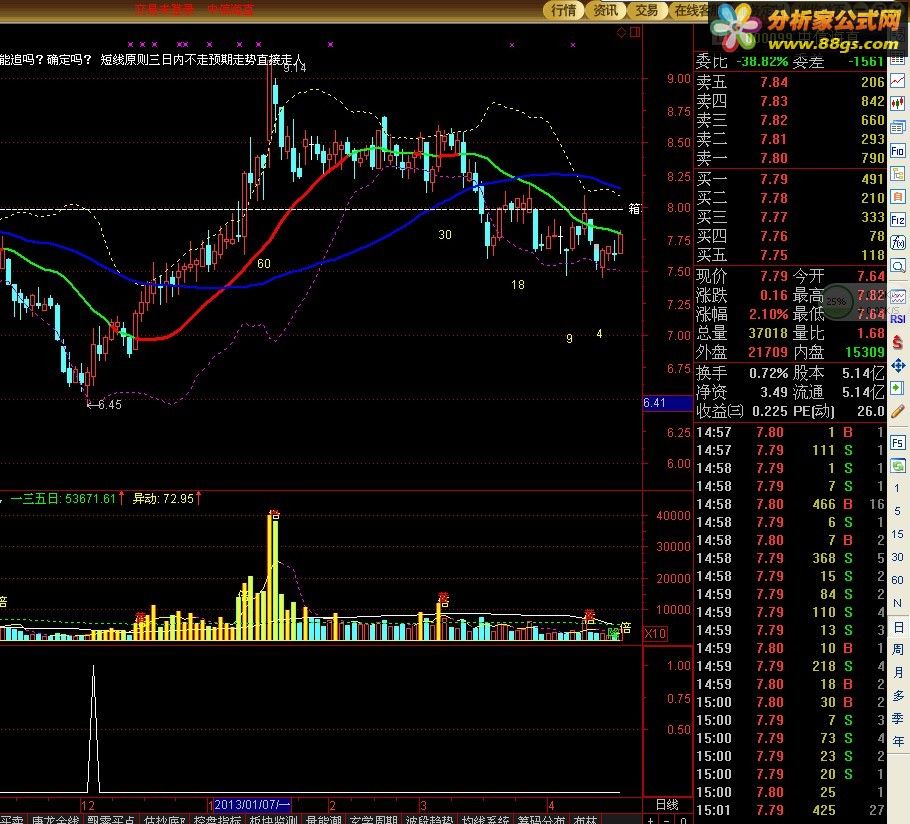Click 卖一 price 7.80 row

point(790,158)
